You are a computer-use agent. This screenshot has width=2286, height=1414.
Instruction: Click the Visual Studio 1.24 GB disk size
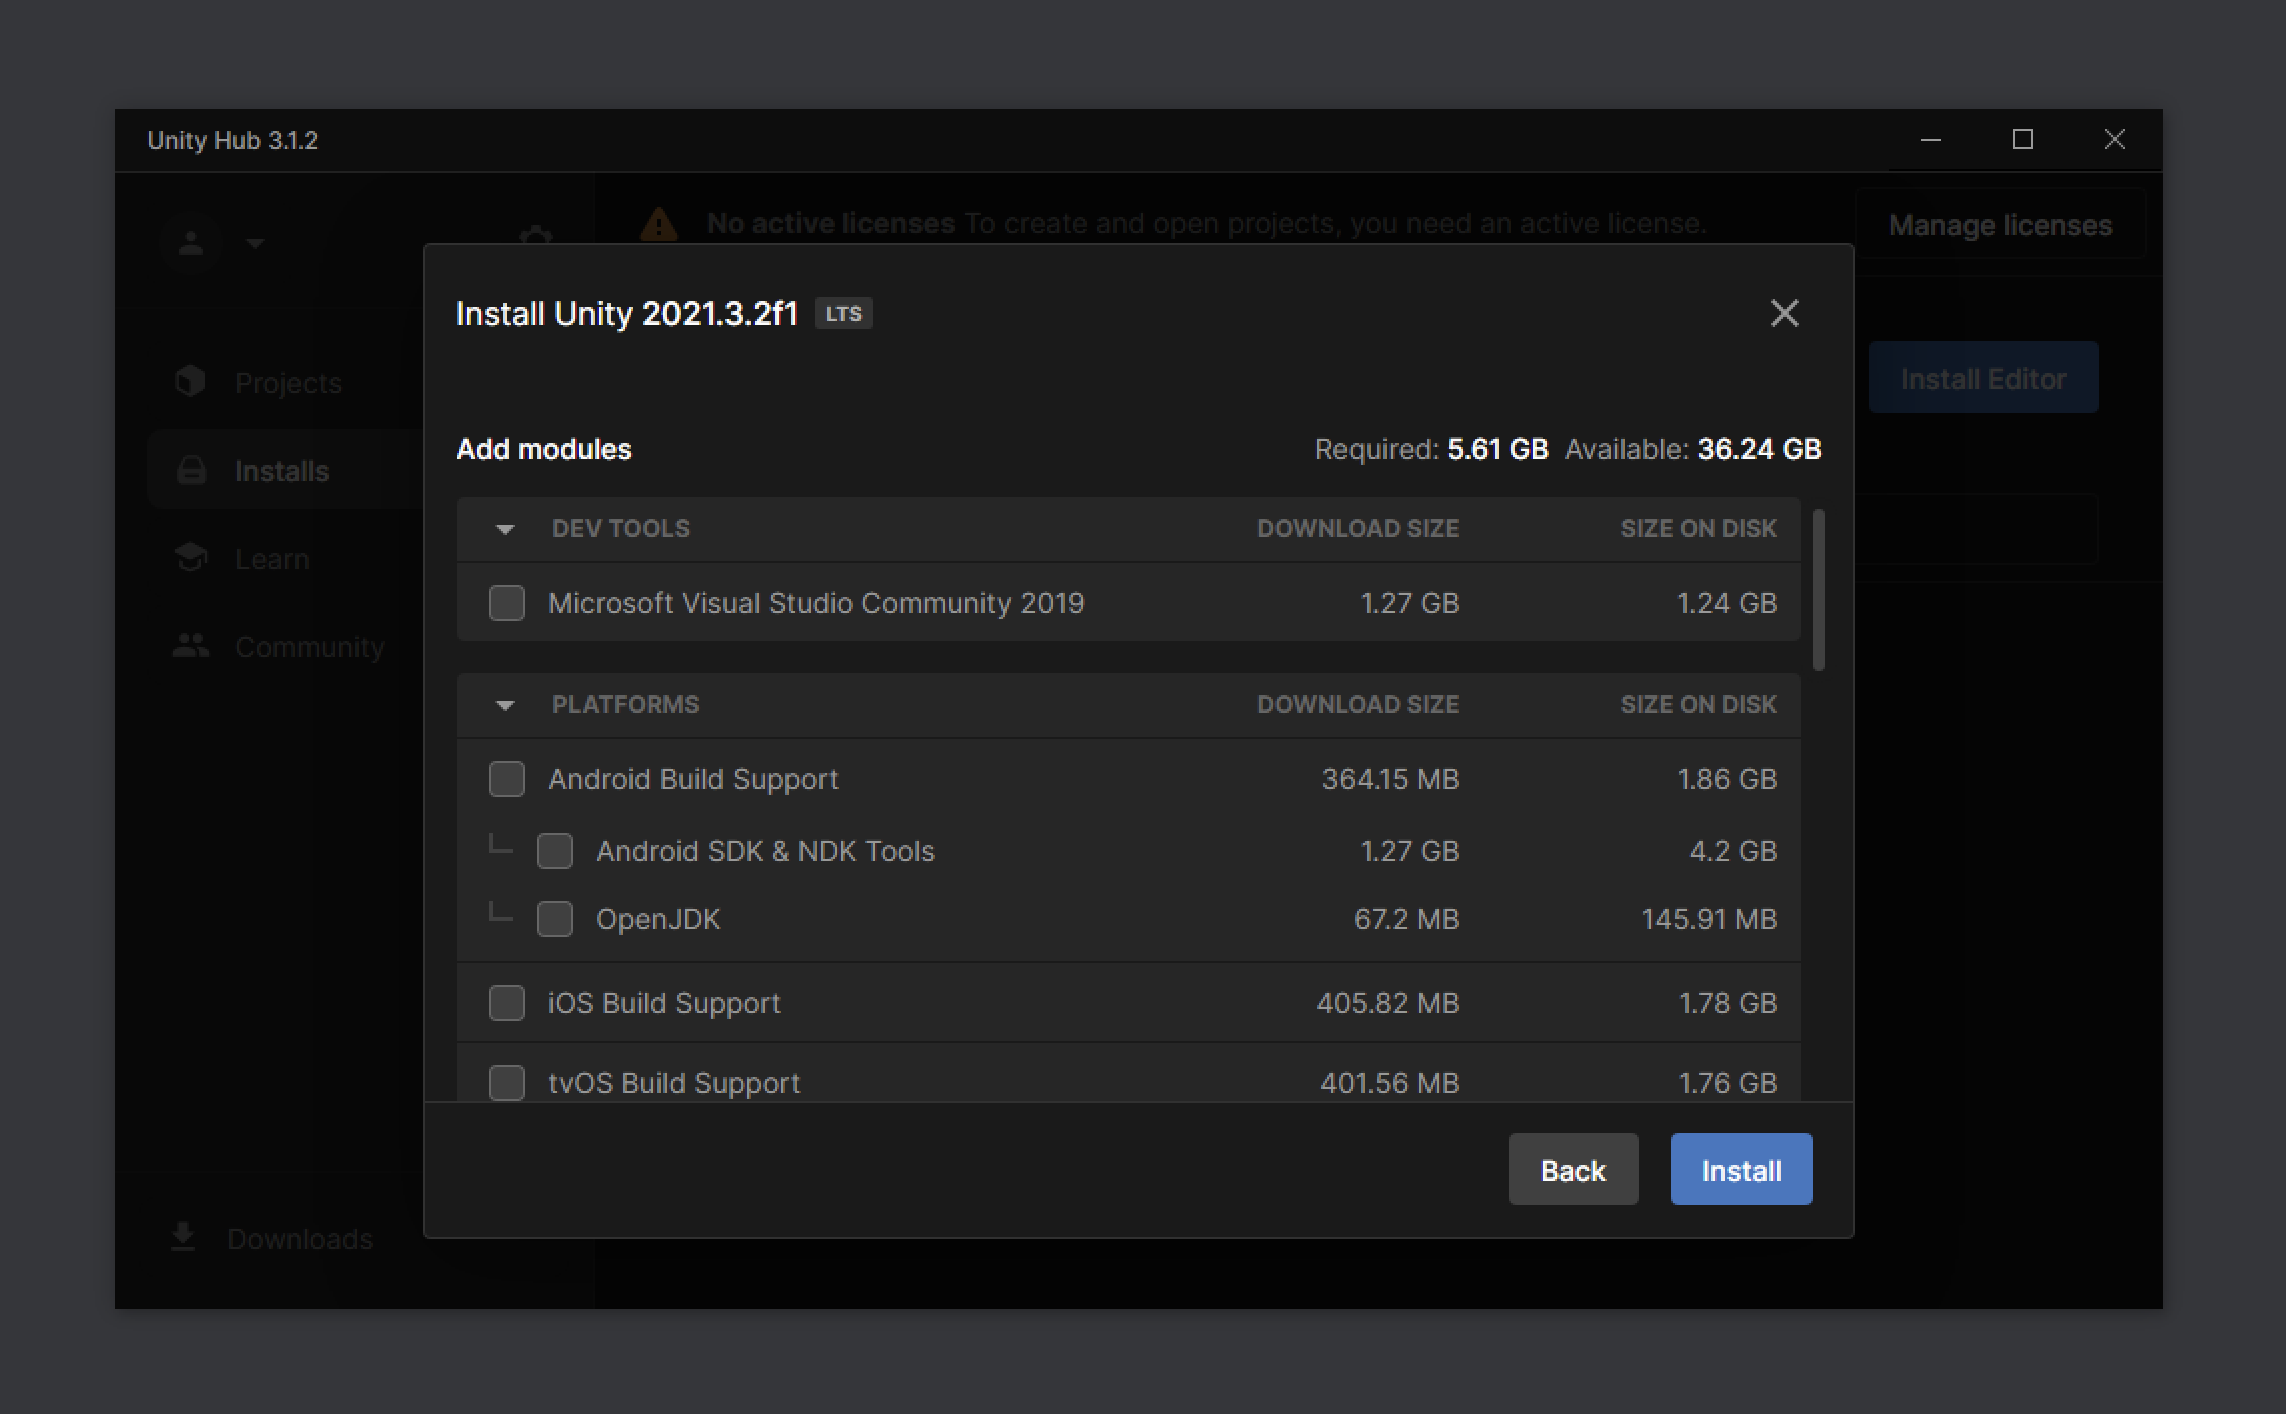(1727, 603)
